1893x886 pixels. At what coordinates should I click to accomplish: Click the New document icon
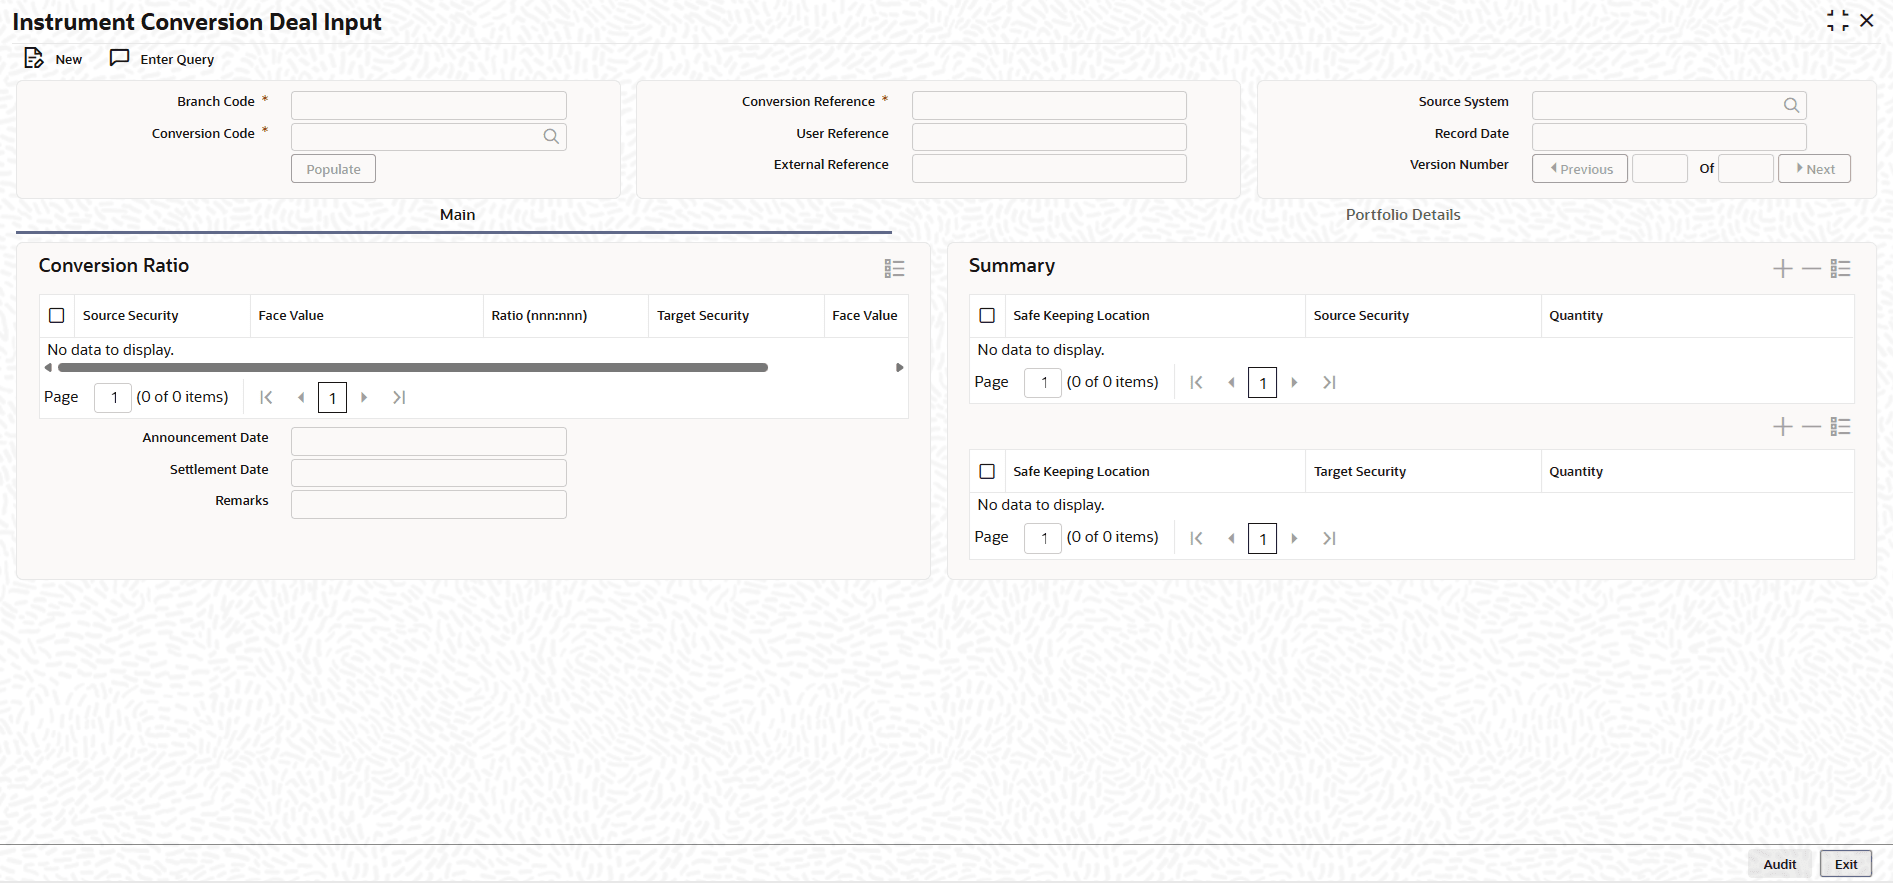[x=34, y=58]
